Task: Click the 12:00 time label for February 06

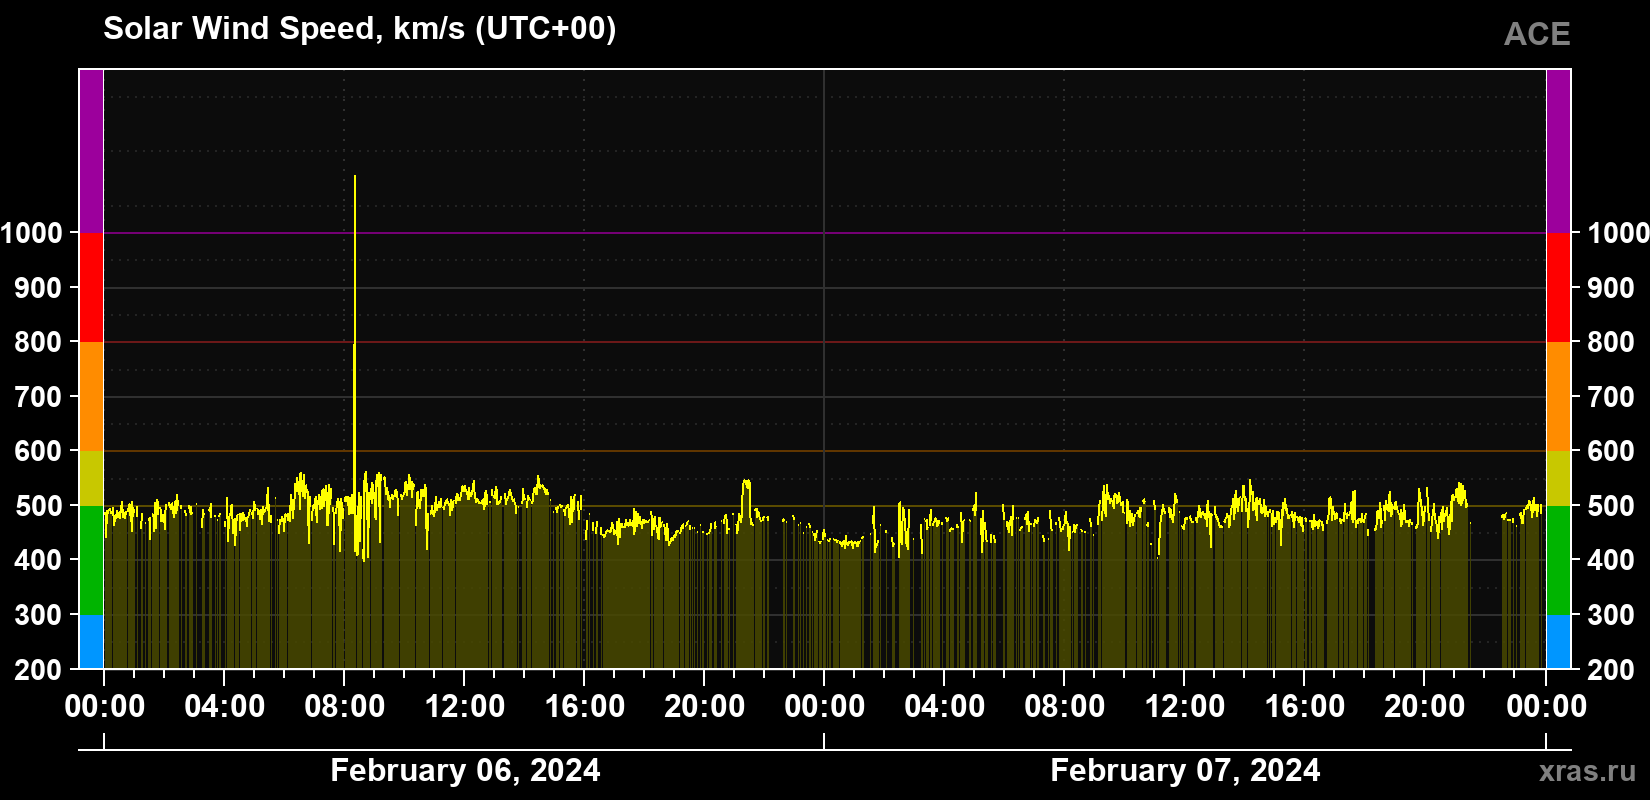Action: (x=465, y=707)
